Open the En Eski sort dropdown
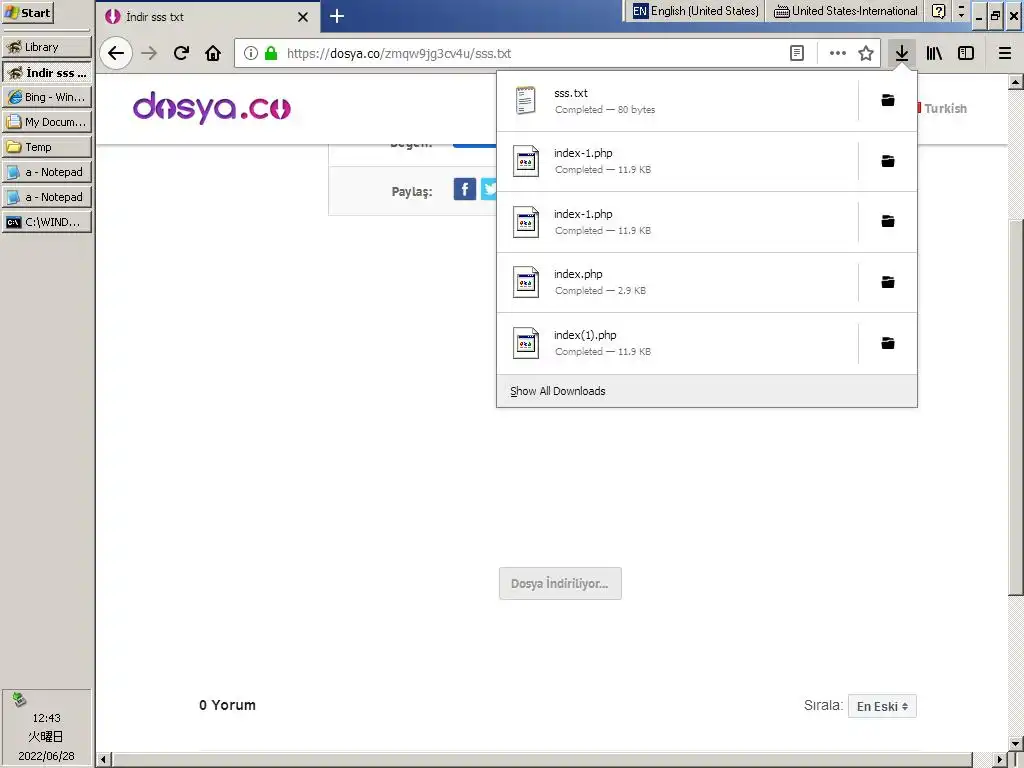 click(882, 707)
